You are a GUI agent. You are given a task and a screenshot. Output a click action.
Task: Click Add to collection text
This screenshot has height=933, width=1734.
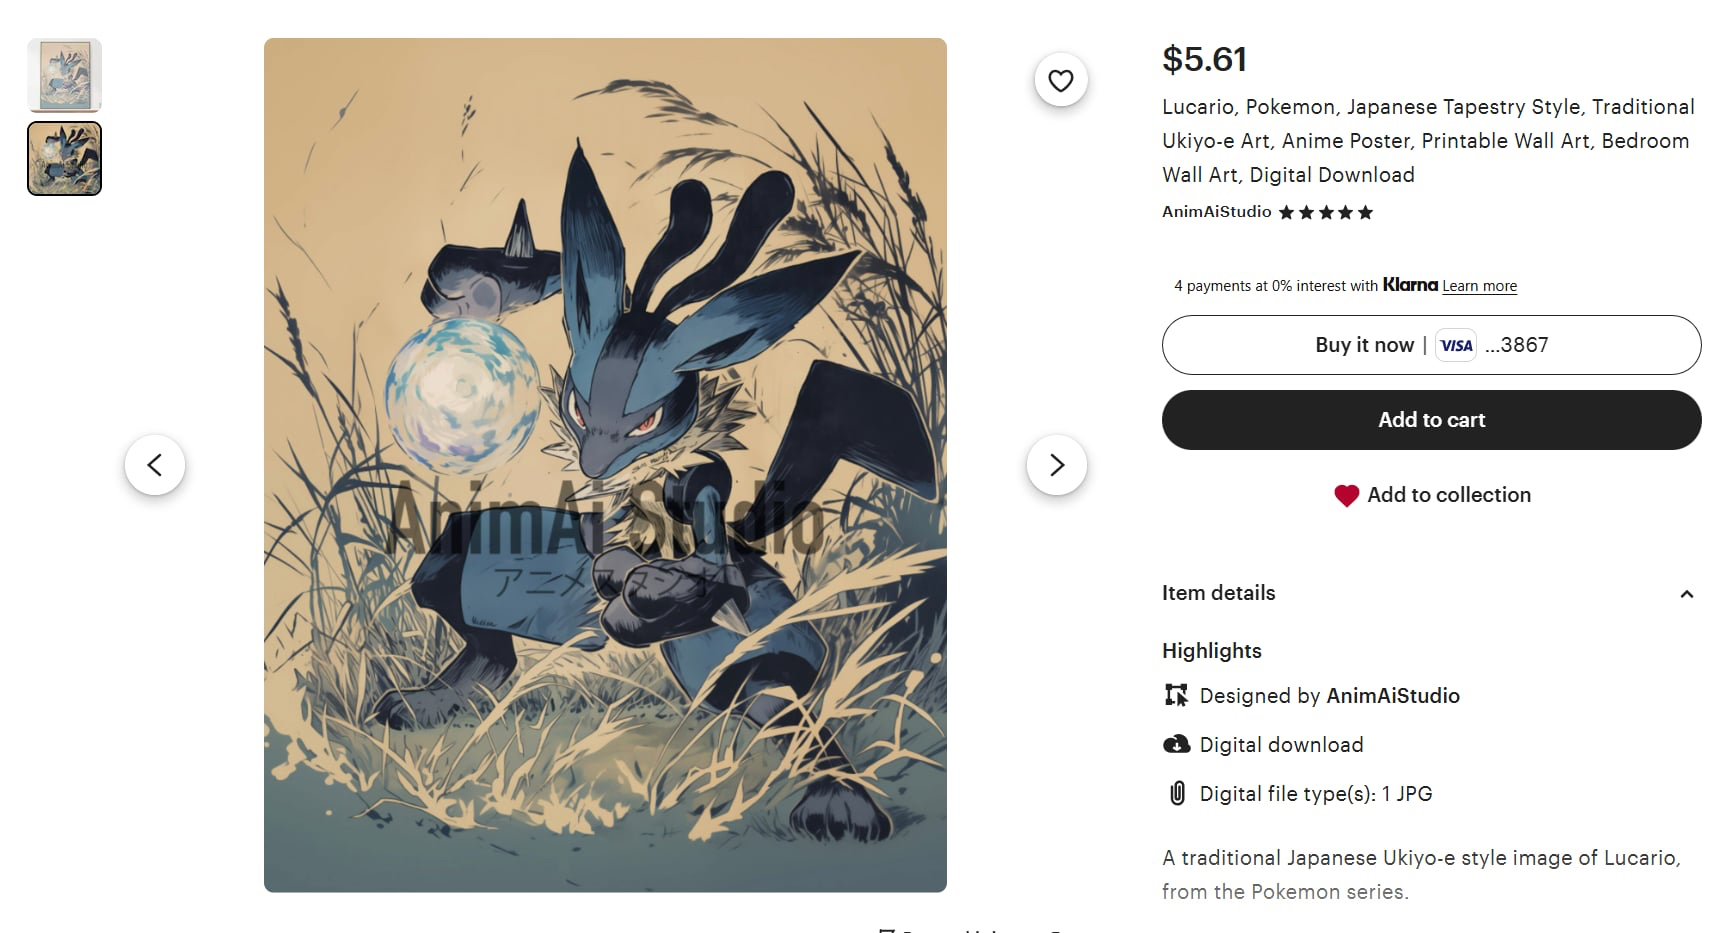(1449, 495)
